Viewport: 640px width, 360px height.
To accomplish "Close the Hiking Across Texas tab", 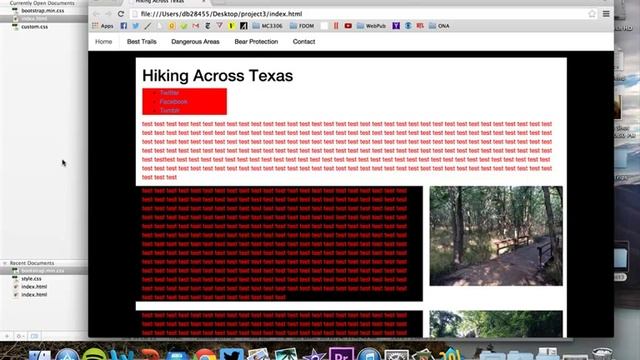I will click(x=203, y=1).
